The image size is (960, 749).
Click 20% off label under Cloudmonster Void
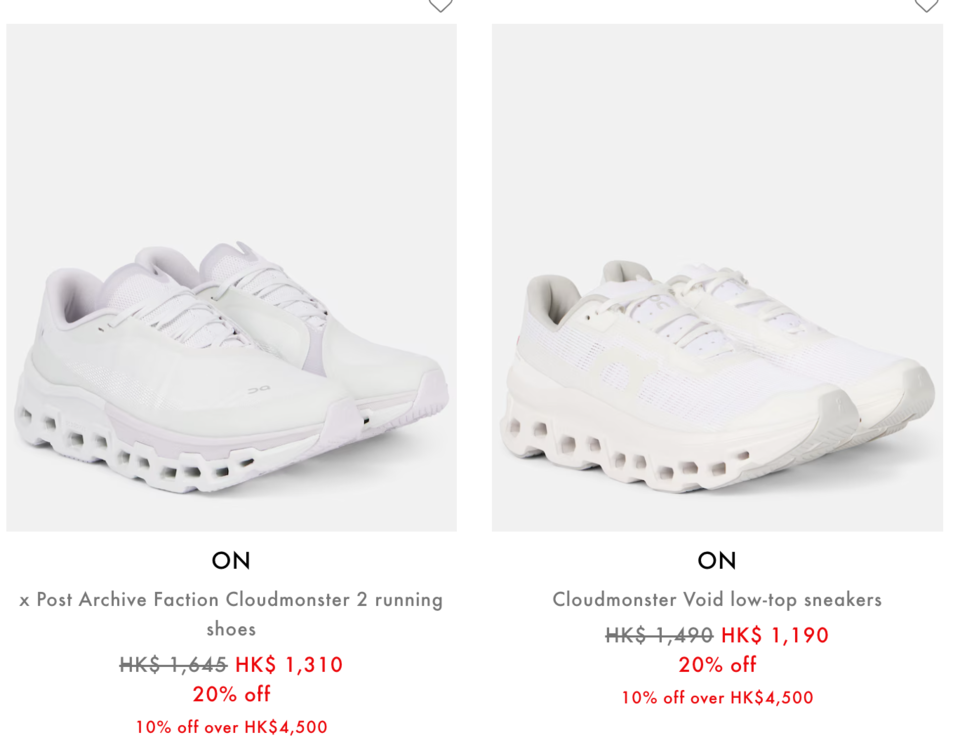tap(718, 664)
